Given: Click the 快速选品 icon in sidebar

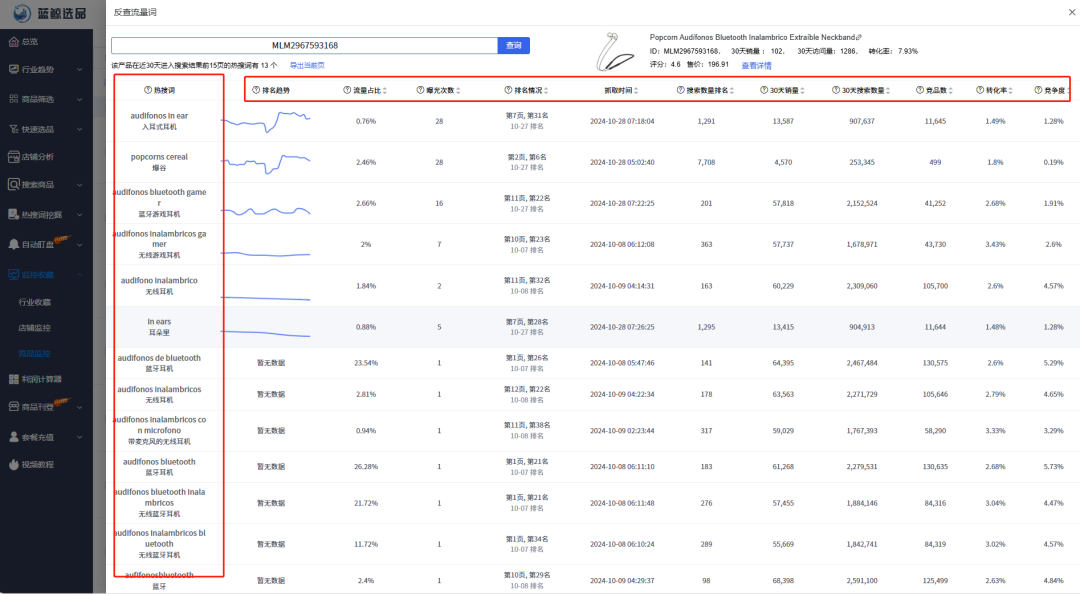Looking at the screenshot, I should [x=14, y=129].
